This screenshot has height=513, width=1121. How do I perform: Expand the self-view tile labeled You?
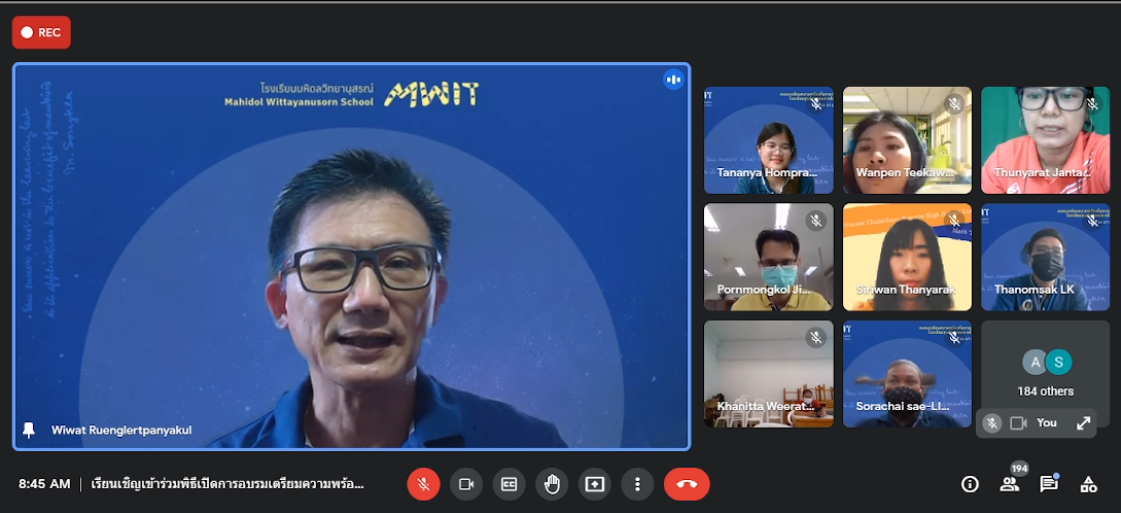tap(1083, 423)
